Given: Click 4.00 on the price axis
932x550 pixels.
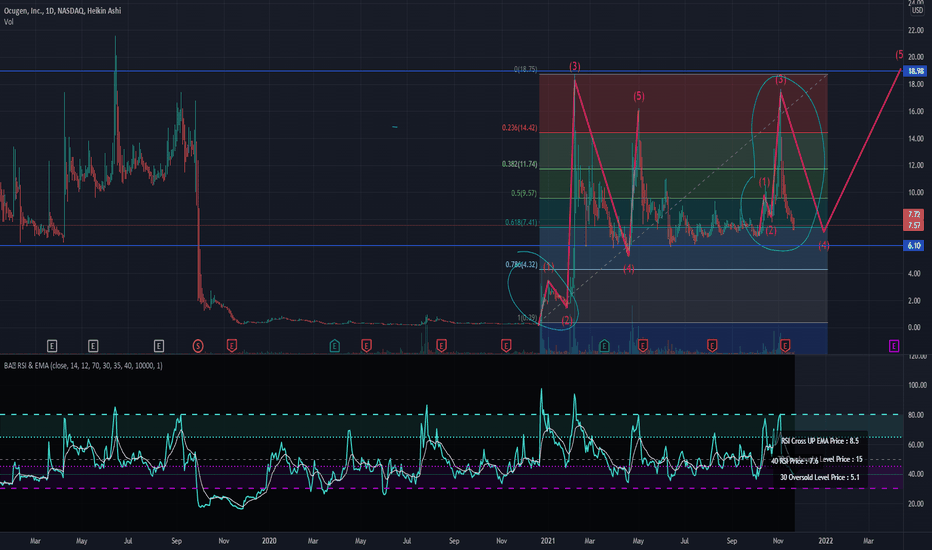Looking at the screenshot, I should (915, 274).
